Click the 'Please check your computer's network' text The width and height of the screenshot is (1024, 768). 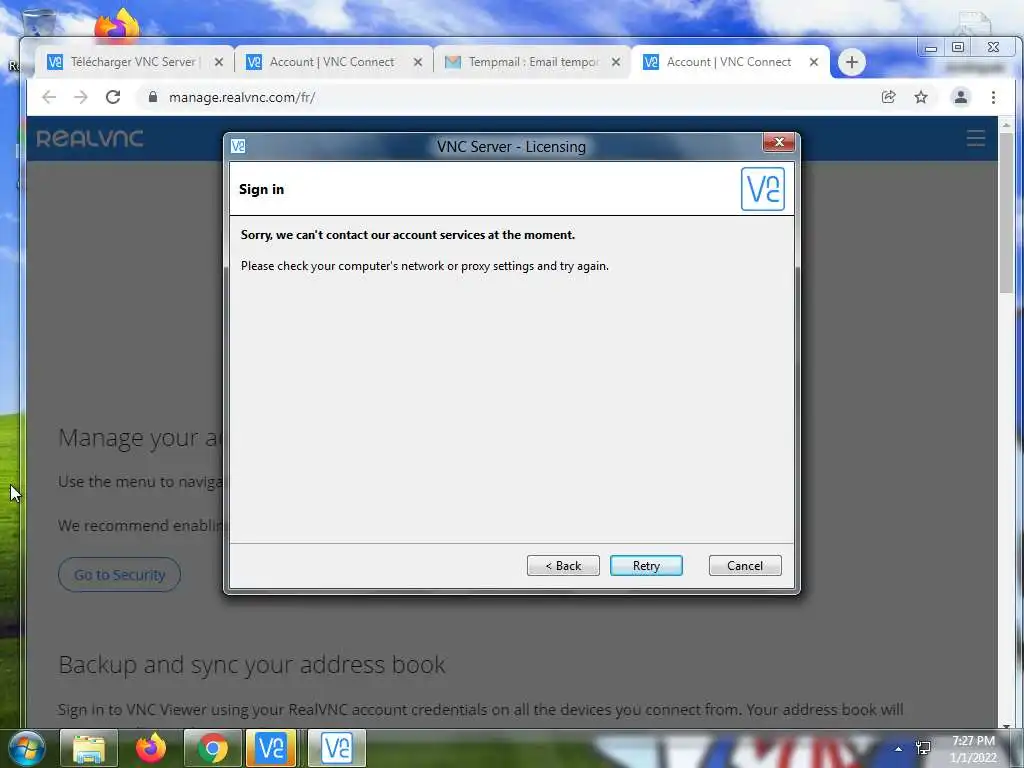click(x=424, y=266)
